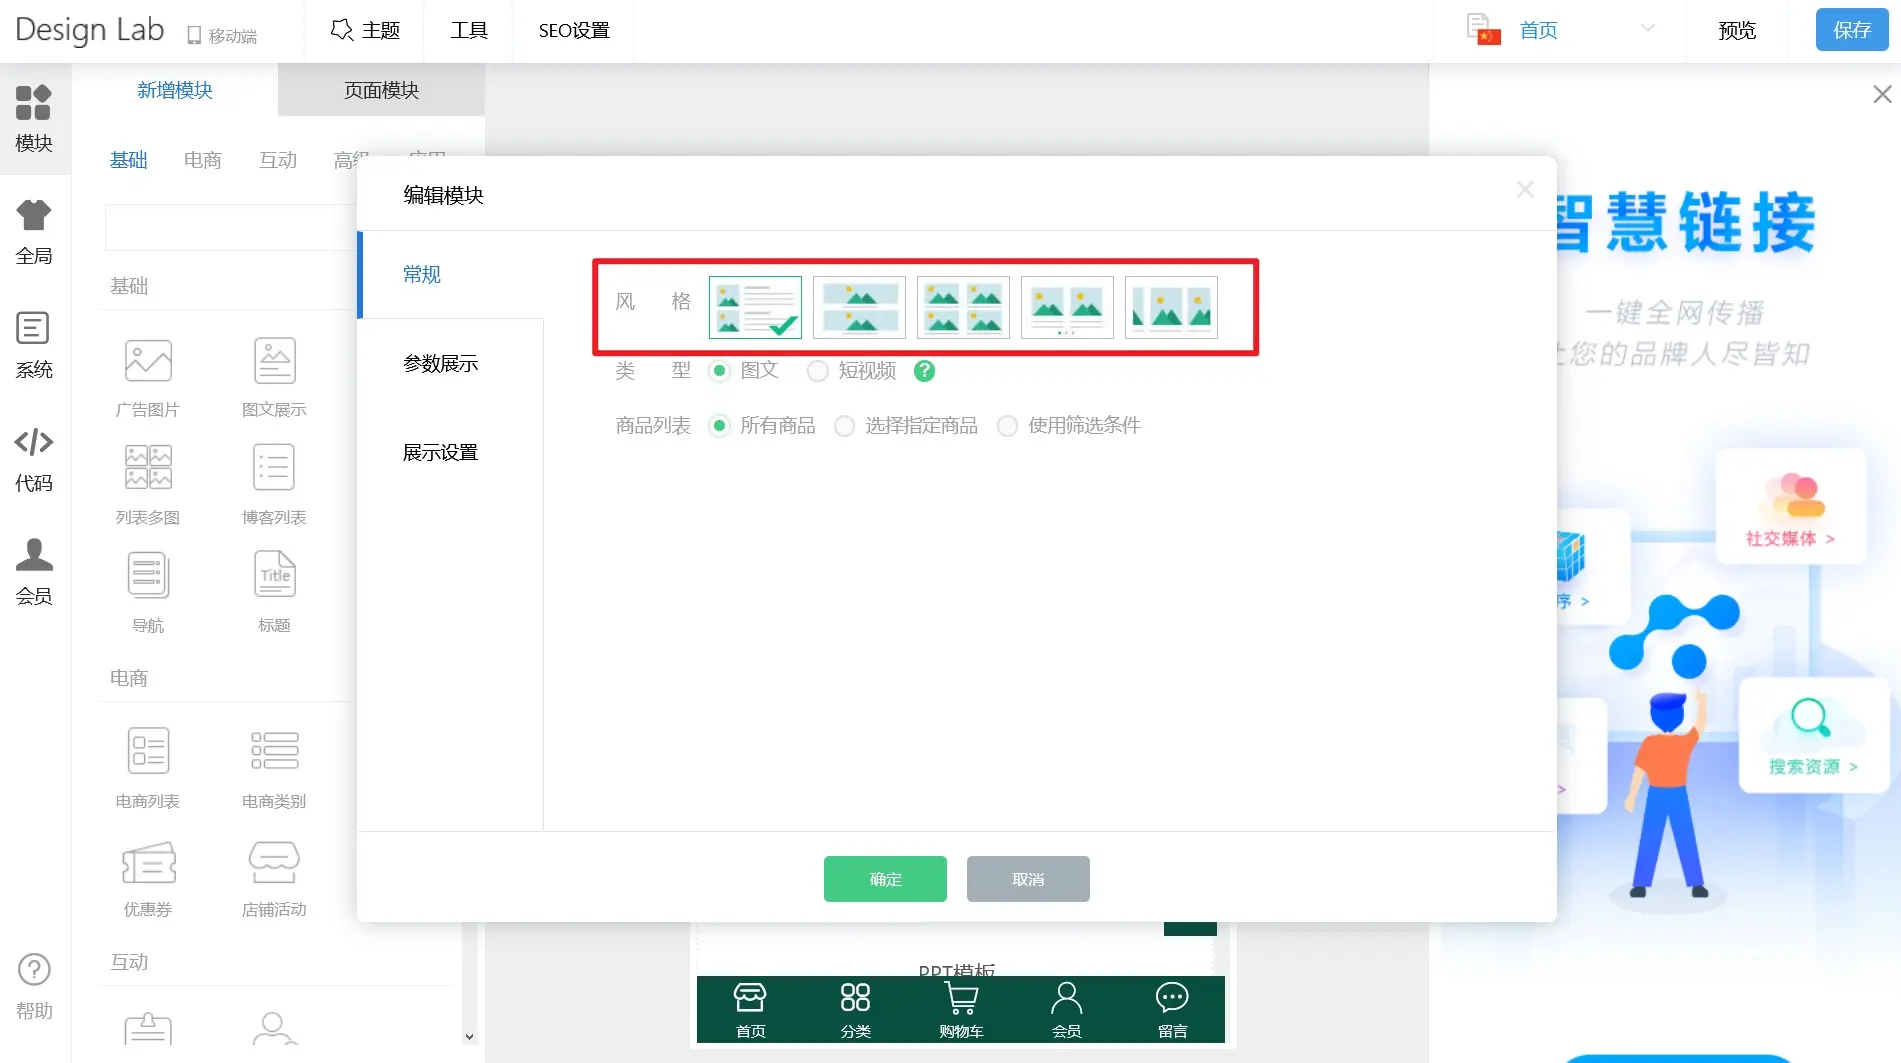Click the green 确定 confirm button
The width and height of the screenshot is (1901, 1063).
coord(885,879)
